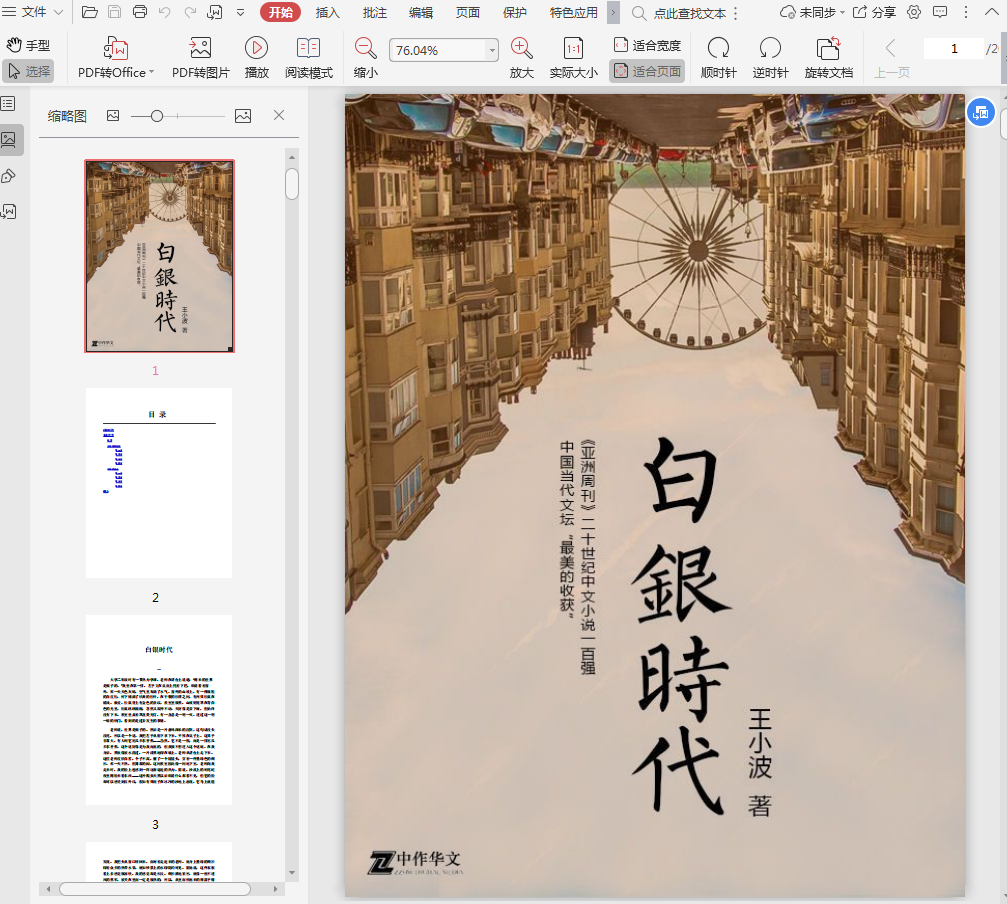Open the zoom percentage dropdown
The height and width of the screenshot is (904, 1007).
(x=491, y=50)
